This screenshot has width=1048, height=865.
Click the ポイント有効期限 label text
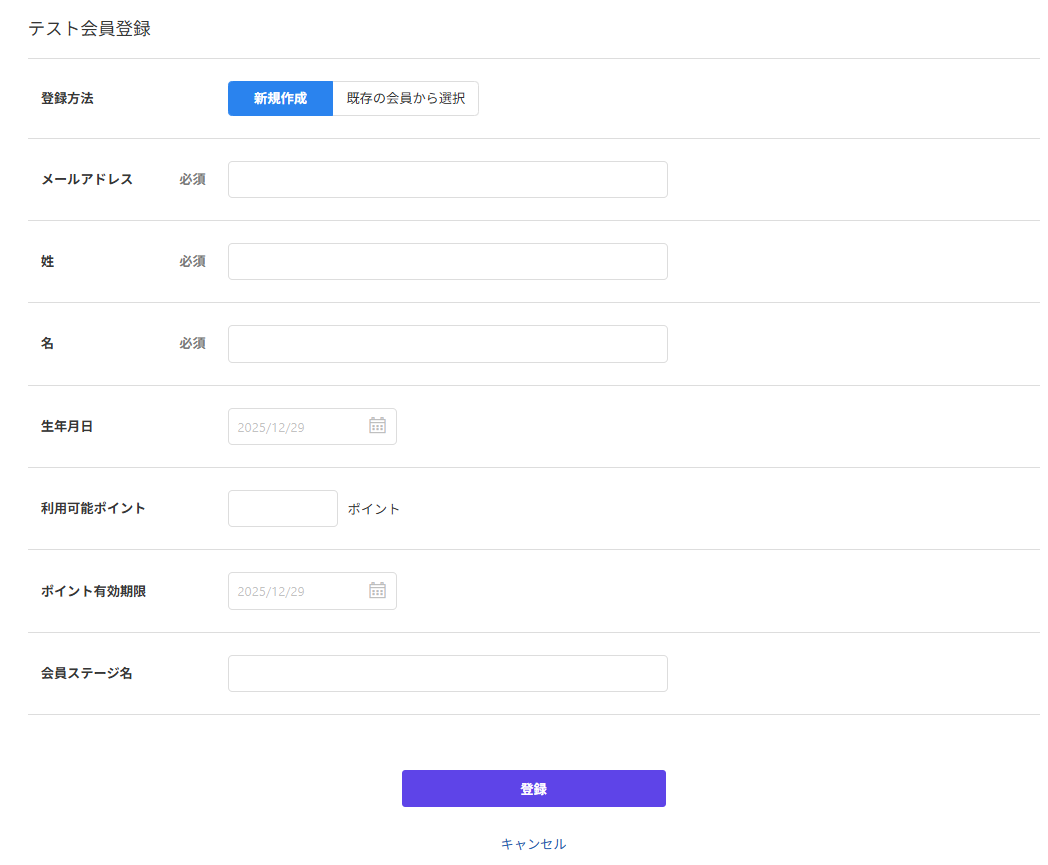tap(93, 591)
